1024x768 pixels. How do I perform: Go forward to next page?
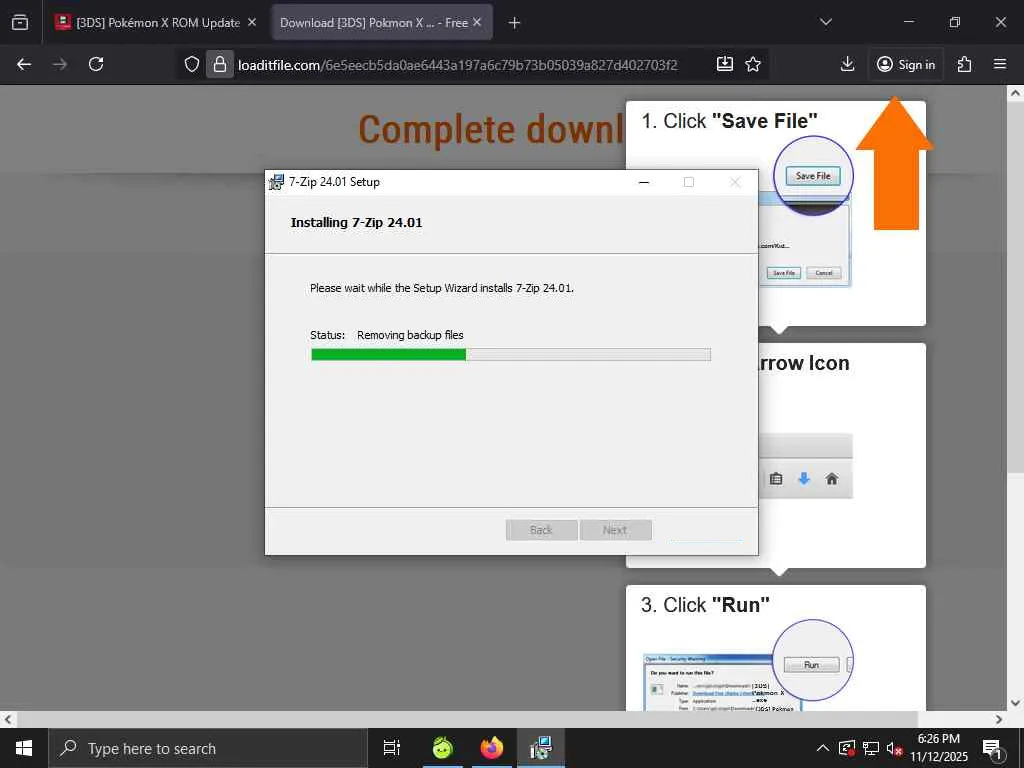pos(60,64)
